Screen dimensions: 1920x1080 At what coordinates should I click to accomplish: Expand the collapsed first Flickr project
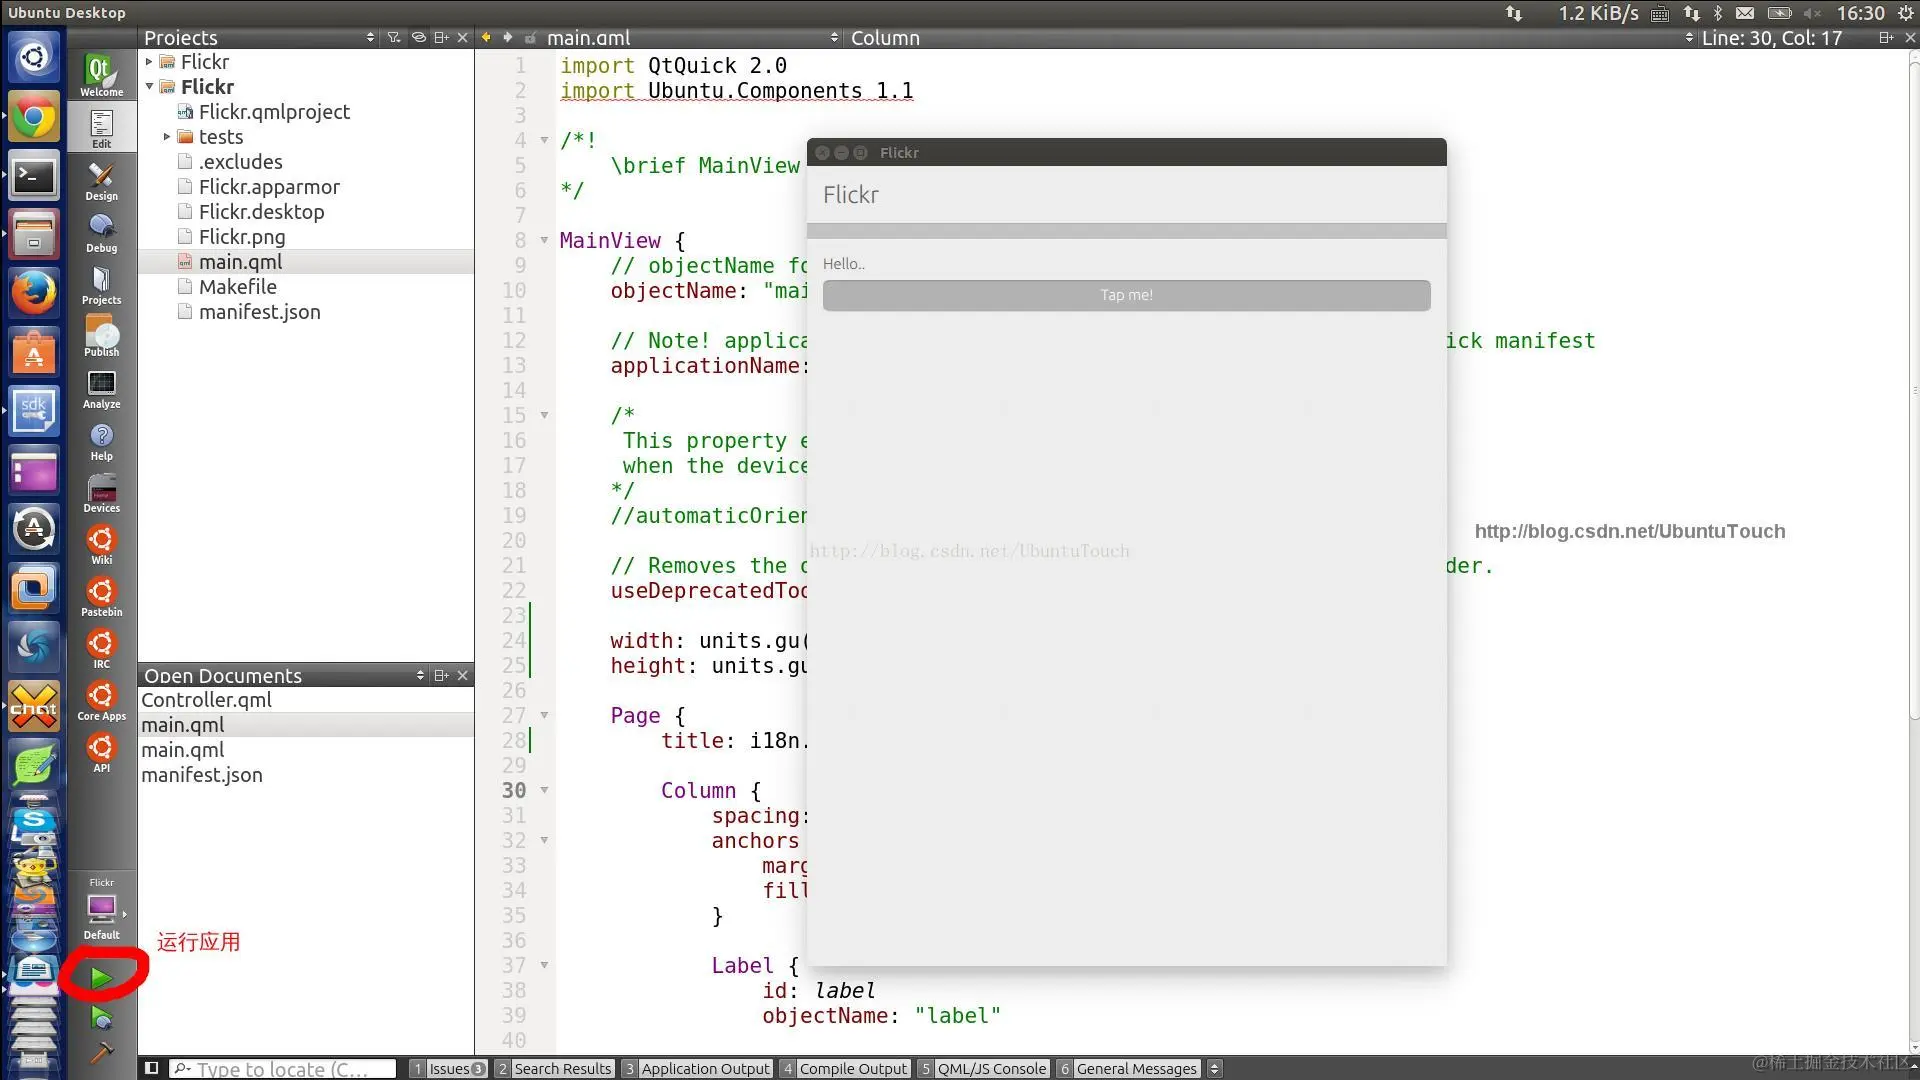(149, 62)
